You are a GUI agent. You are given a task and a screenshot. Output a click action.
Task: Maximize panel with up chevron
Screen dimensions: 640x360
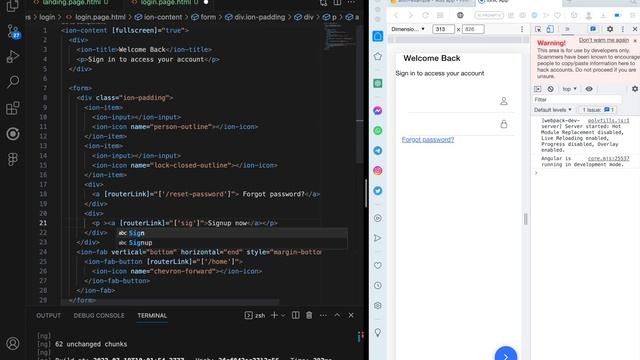337,315
